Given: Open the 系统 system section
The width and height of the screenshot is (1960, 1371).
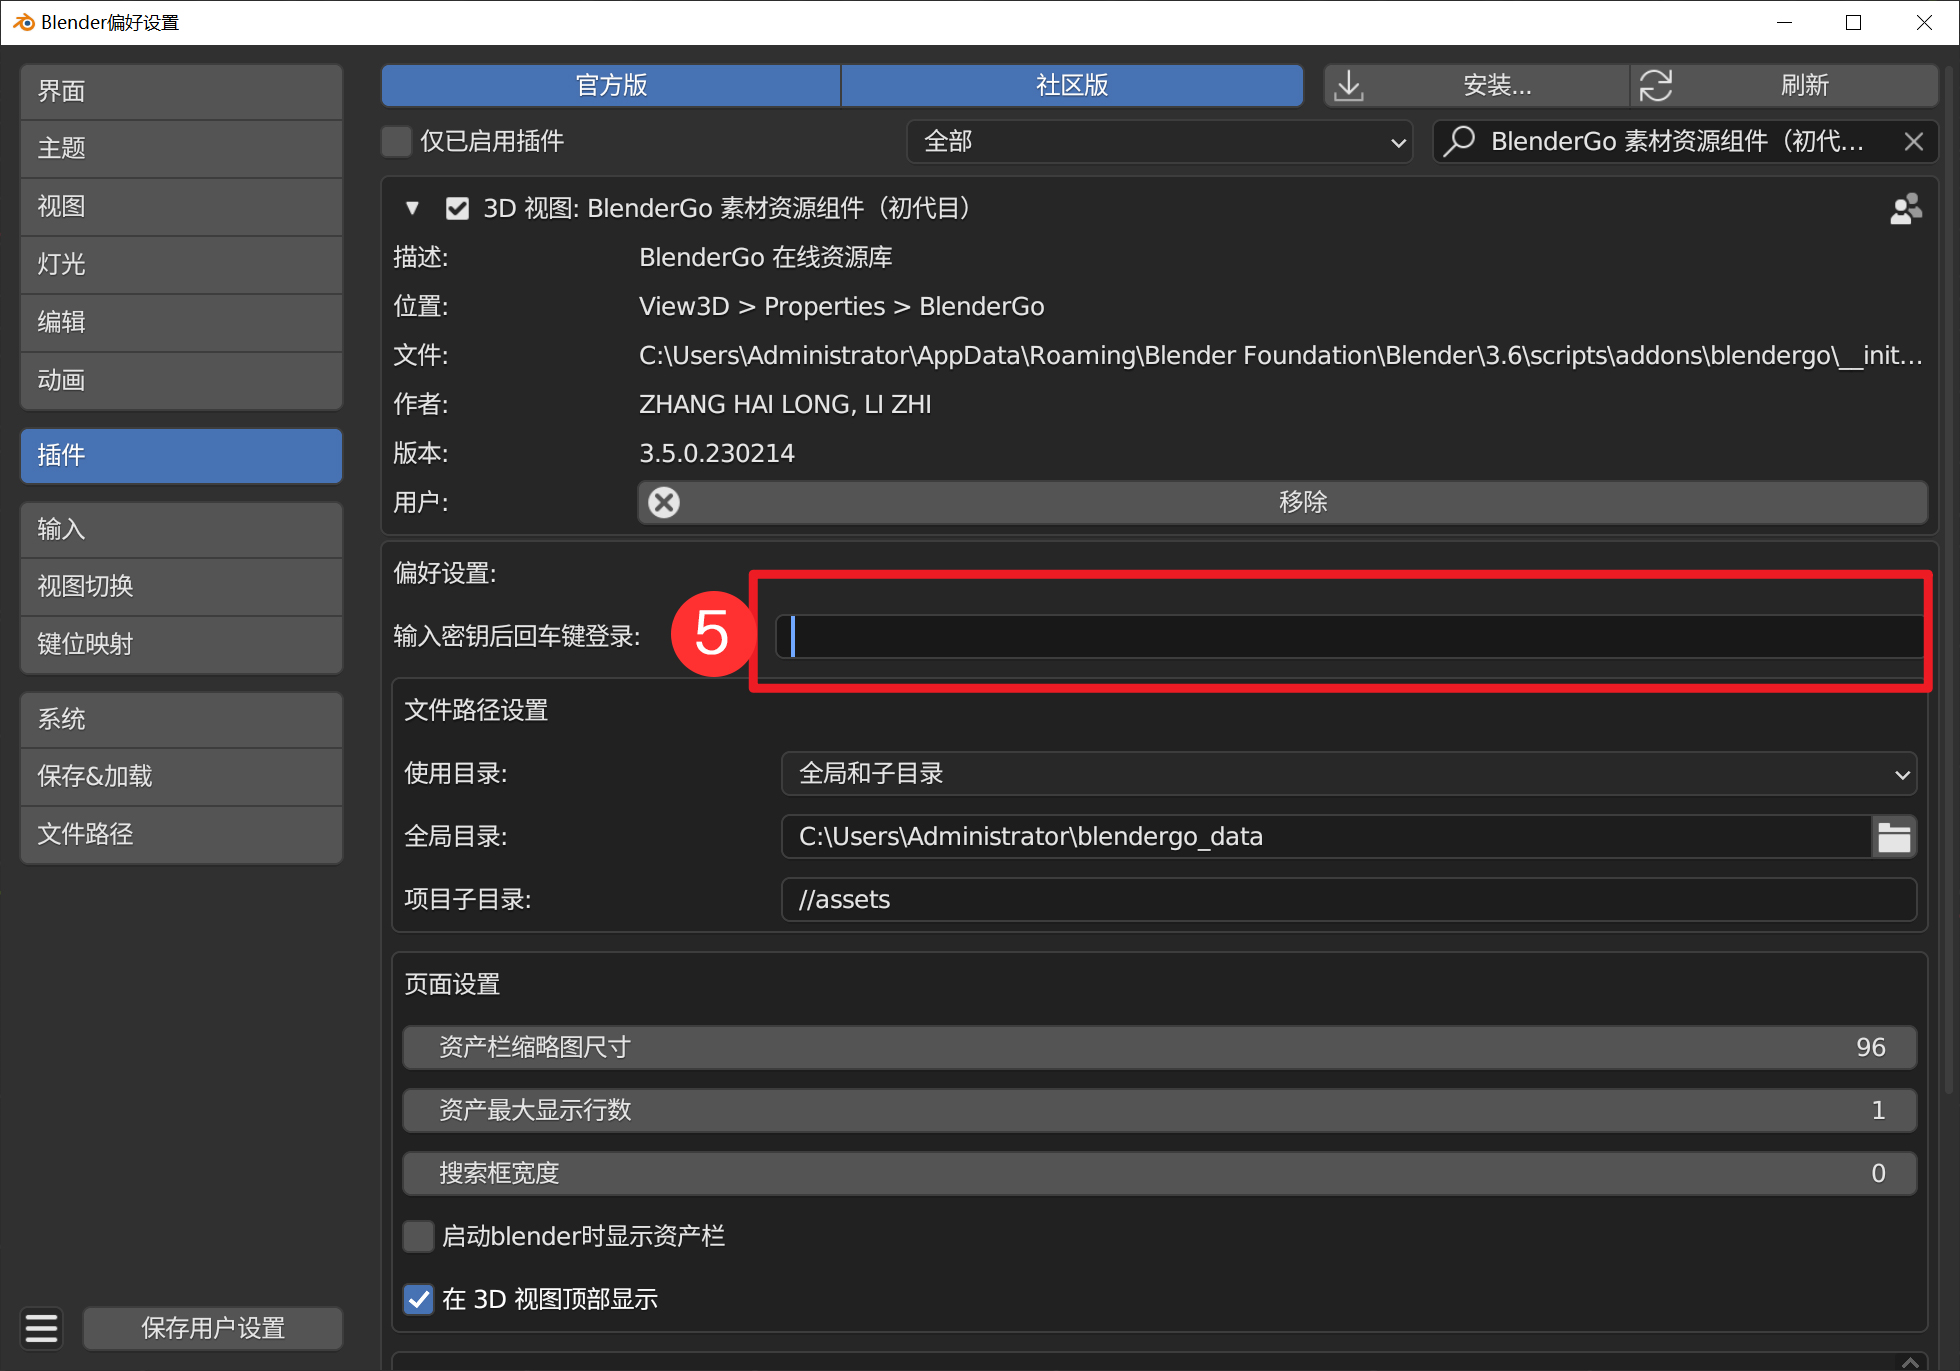Looking at the screenshot, I should coord(182,719).
